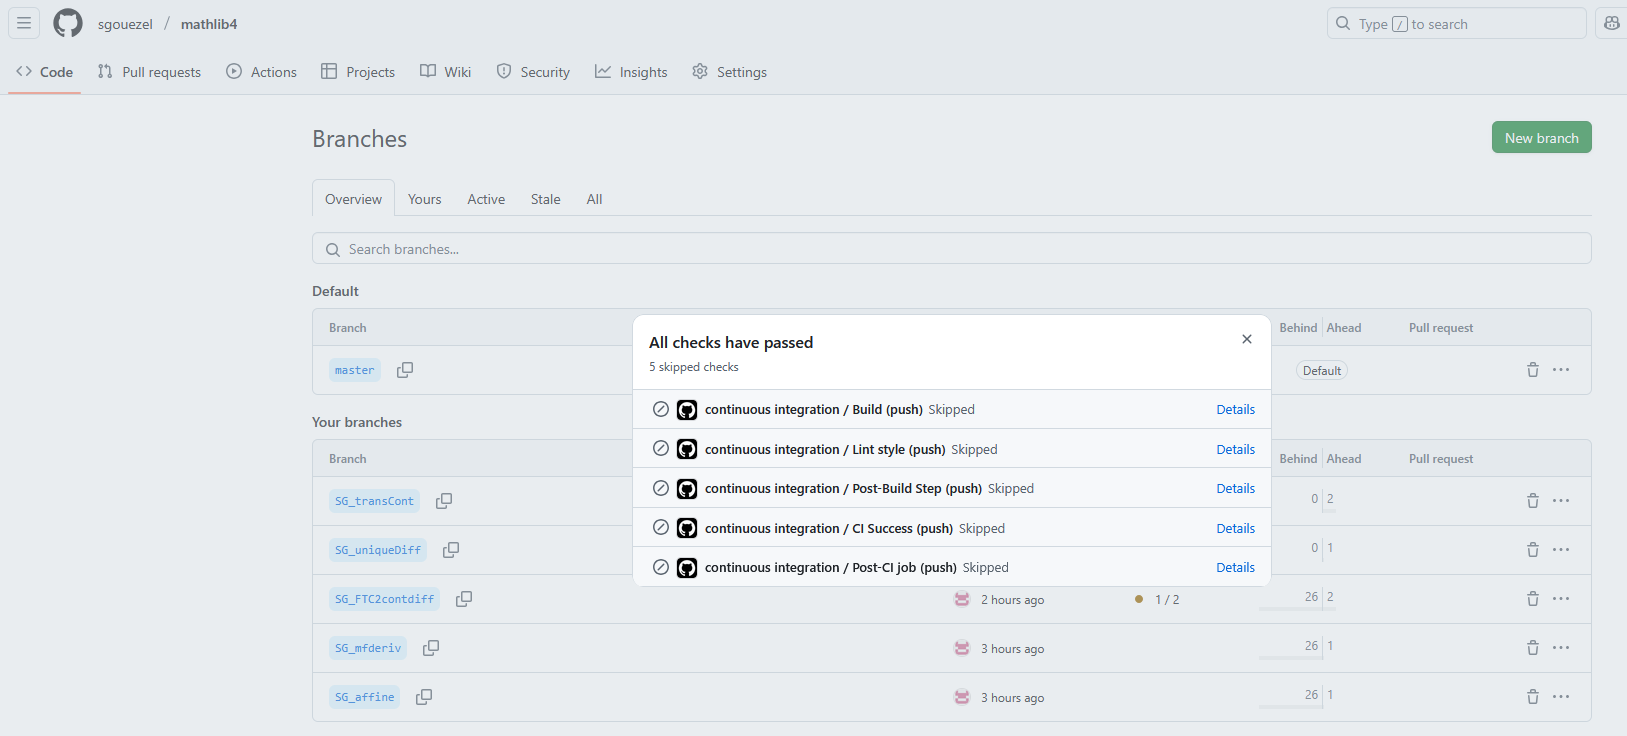This screenshot has width=1627, height=736.
Task: Click the GitHub logo home icon
Action: click(x=68, y=23)
